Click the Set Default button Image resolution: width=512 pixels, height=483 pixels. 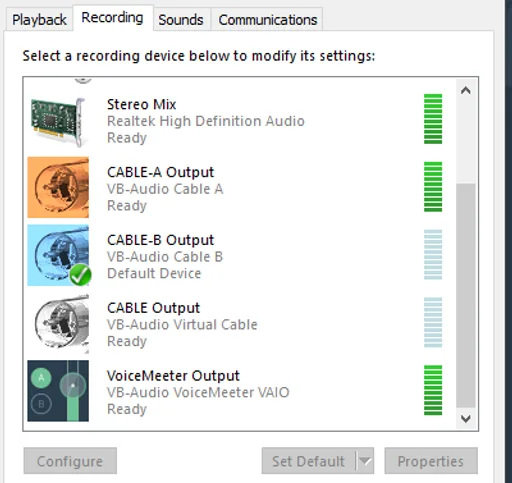pyautogui.click(x=309, y=461)
